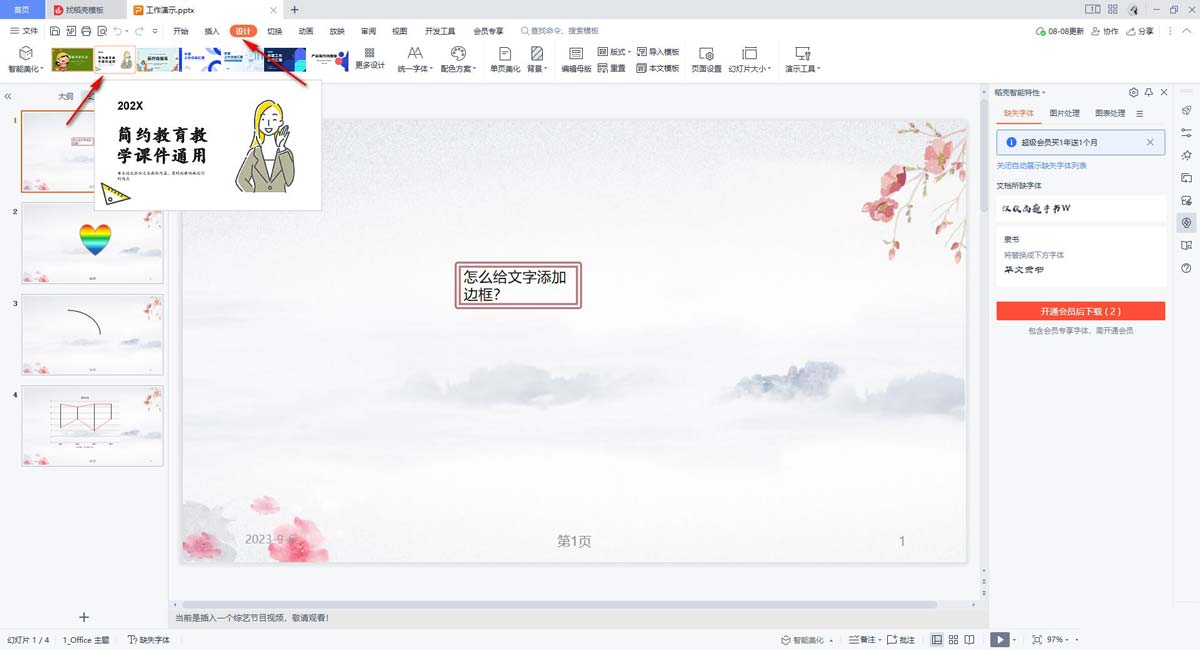Switch to normal view icon in status bar
The height and width of the screenshot is (650, 1200).
coord(937,639)
